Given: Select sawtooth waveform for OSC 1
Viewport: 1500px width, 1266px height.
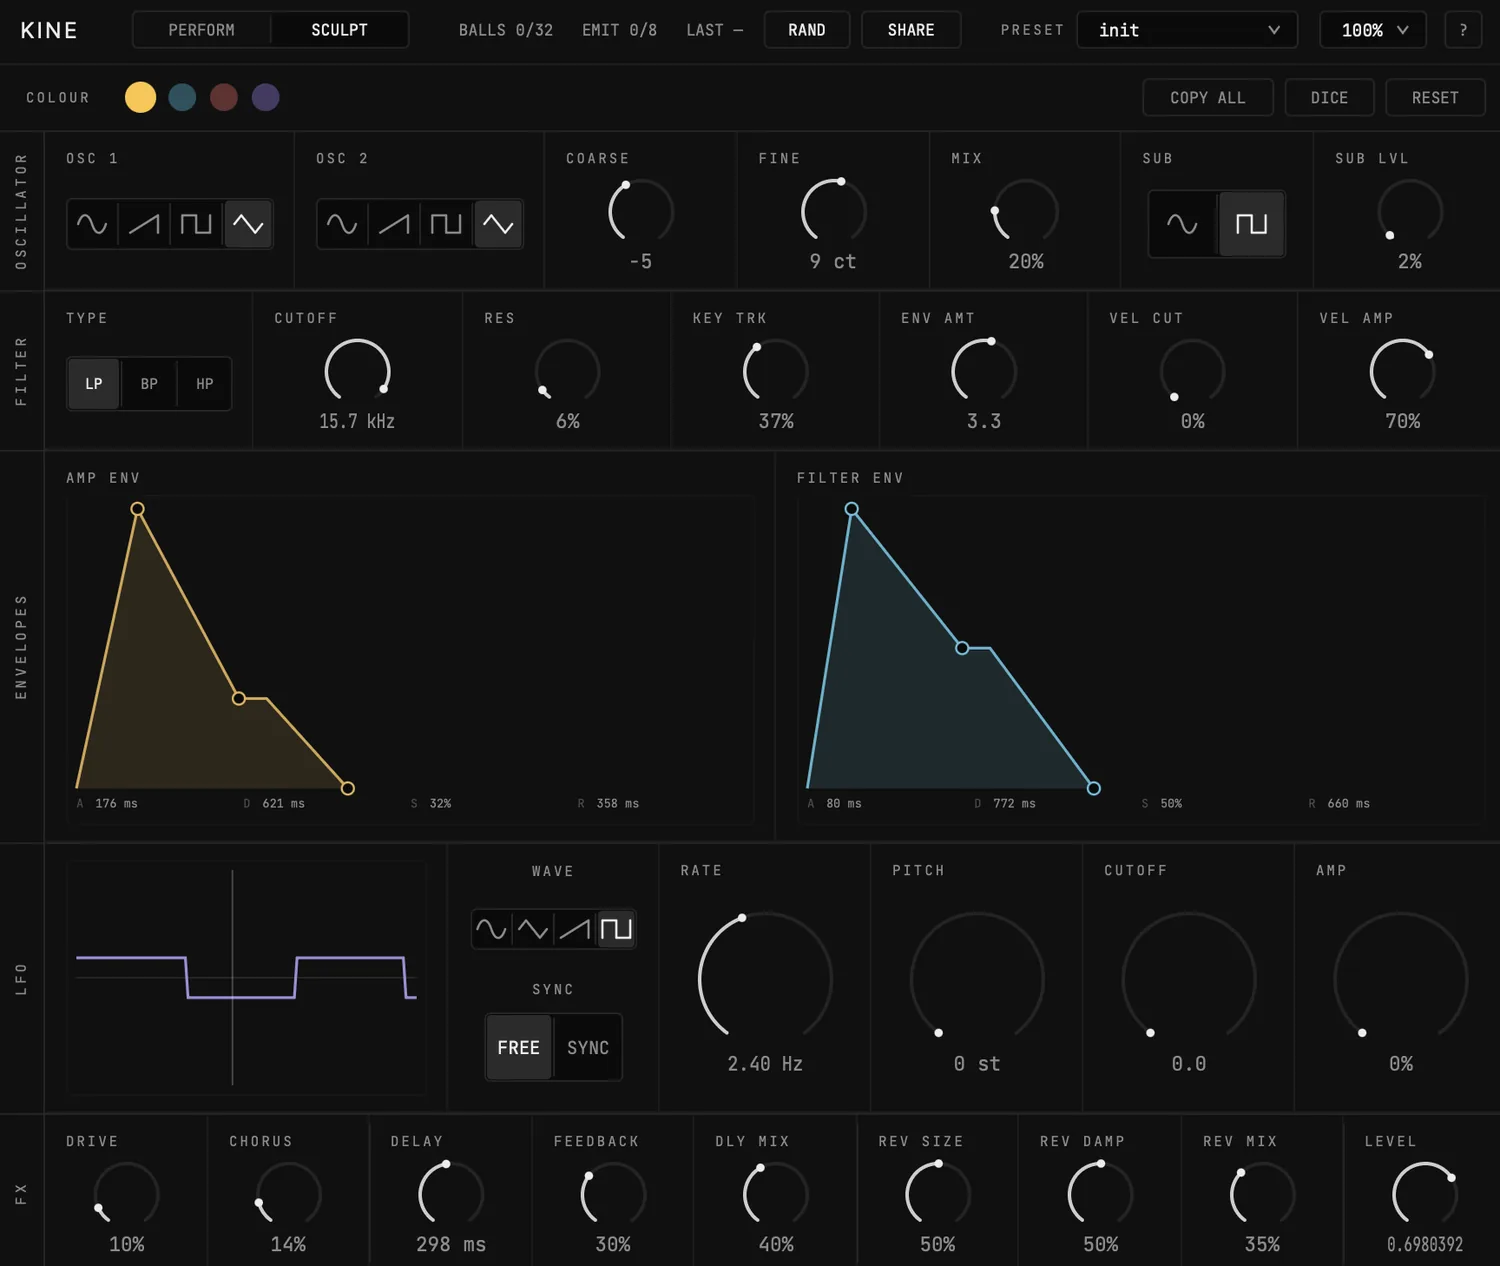Looking at the screenshot, I should [144, 224].
